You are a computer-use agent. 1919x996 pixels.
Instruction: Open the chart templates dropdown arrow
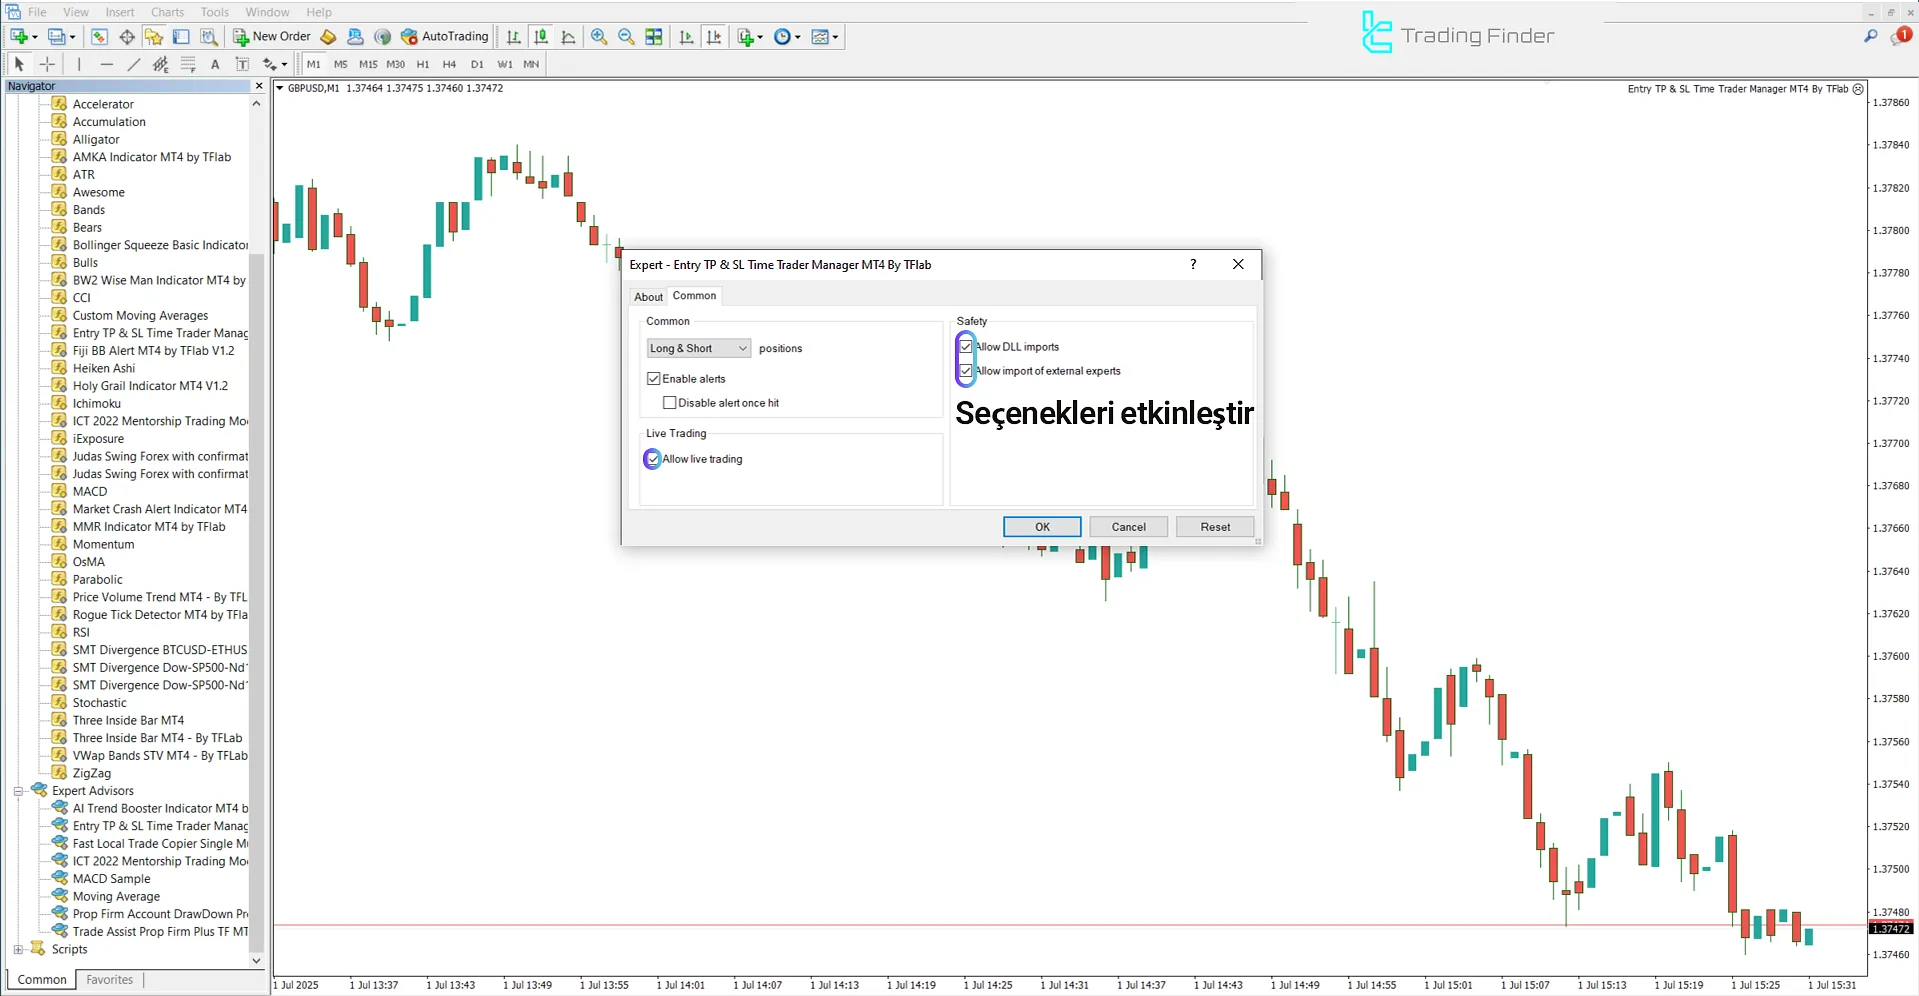click(x=836, y=37)
